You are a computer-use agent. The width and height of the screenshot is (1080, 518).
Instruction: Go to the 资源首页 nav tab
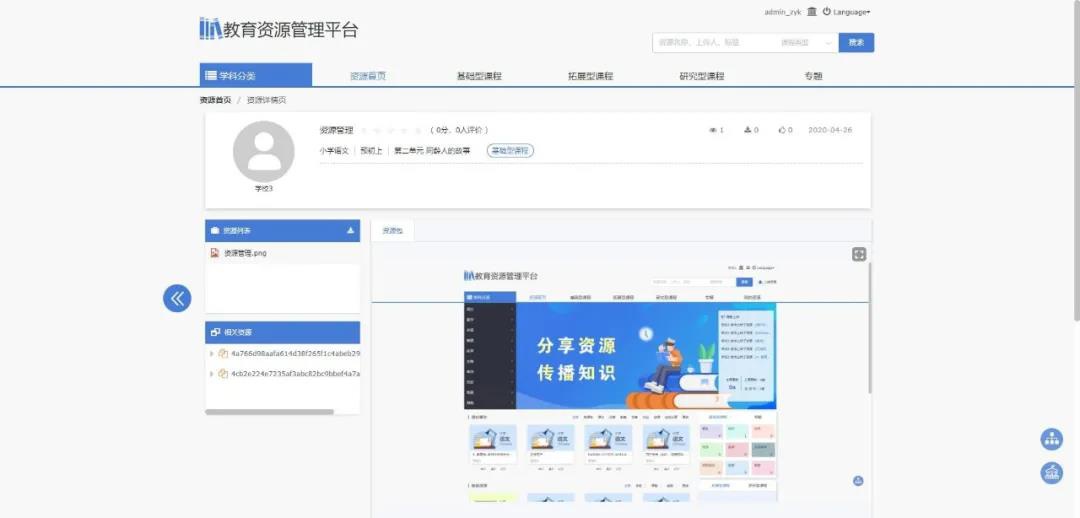coord(368,76)
